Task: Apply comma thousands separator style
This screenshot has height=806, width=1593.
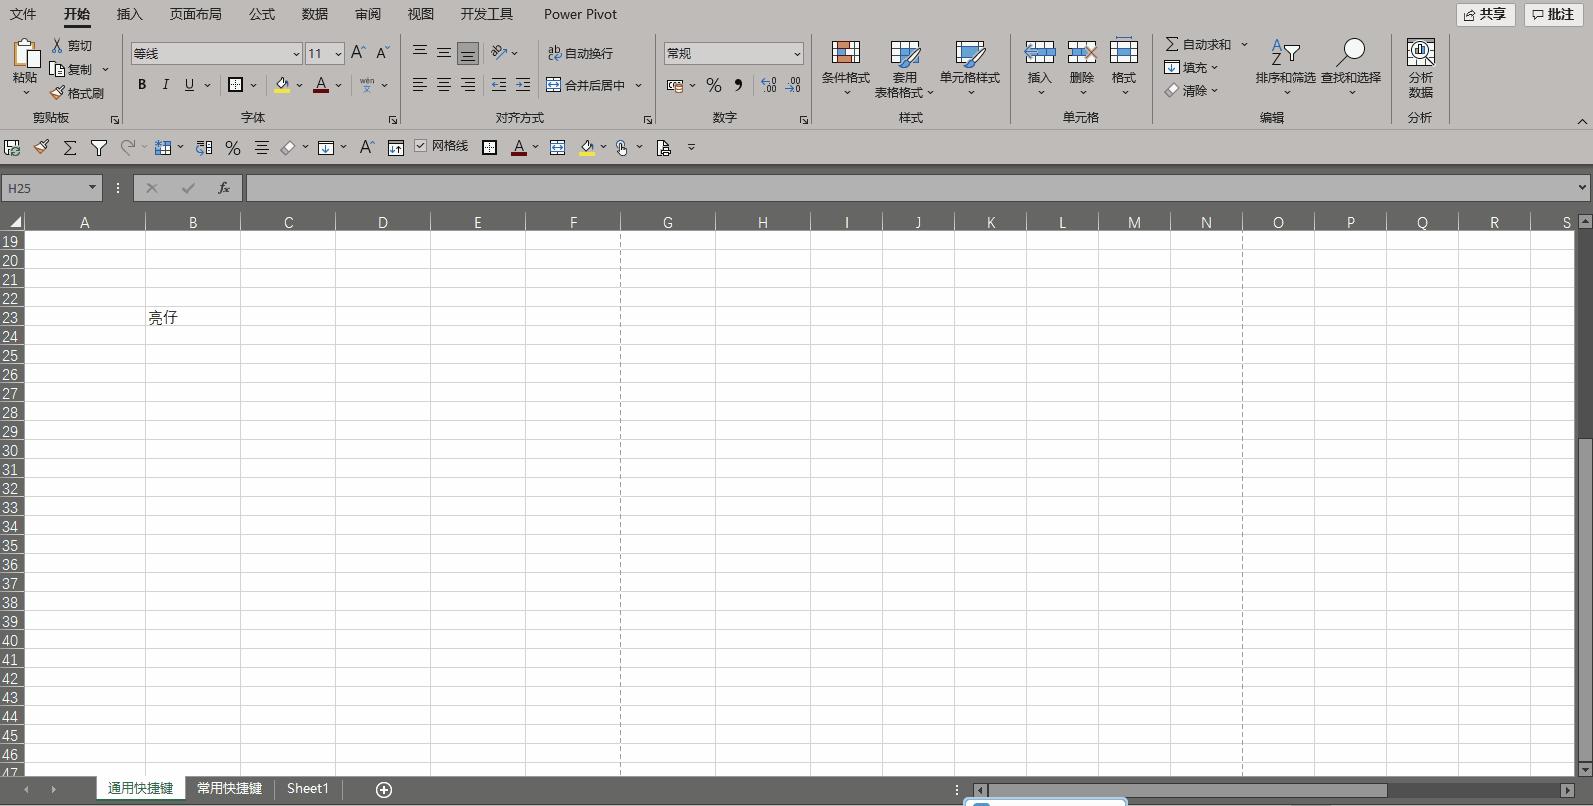Action: 738,85
